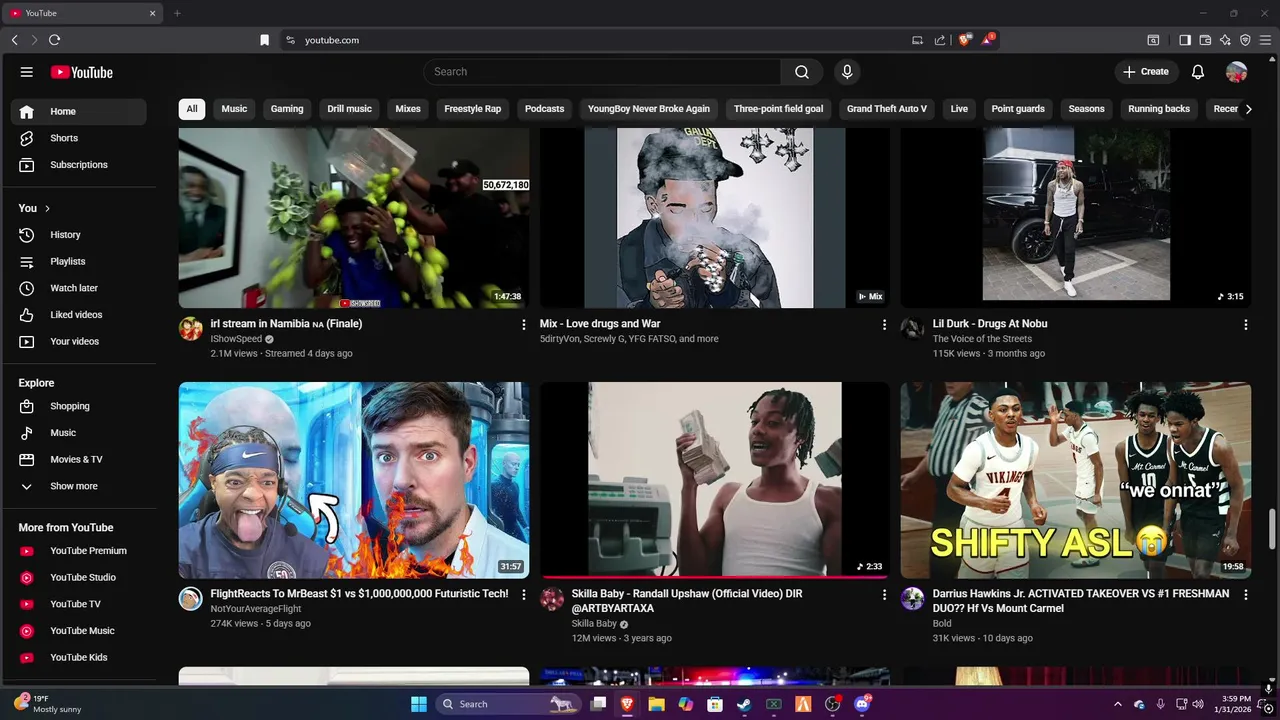Open Playlists in the sidebar

(78, 261)
